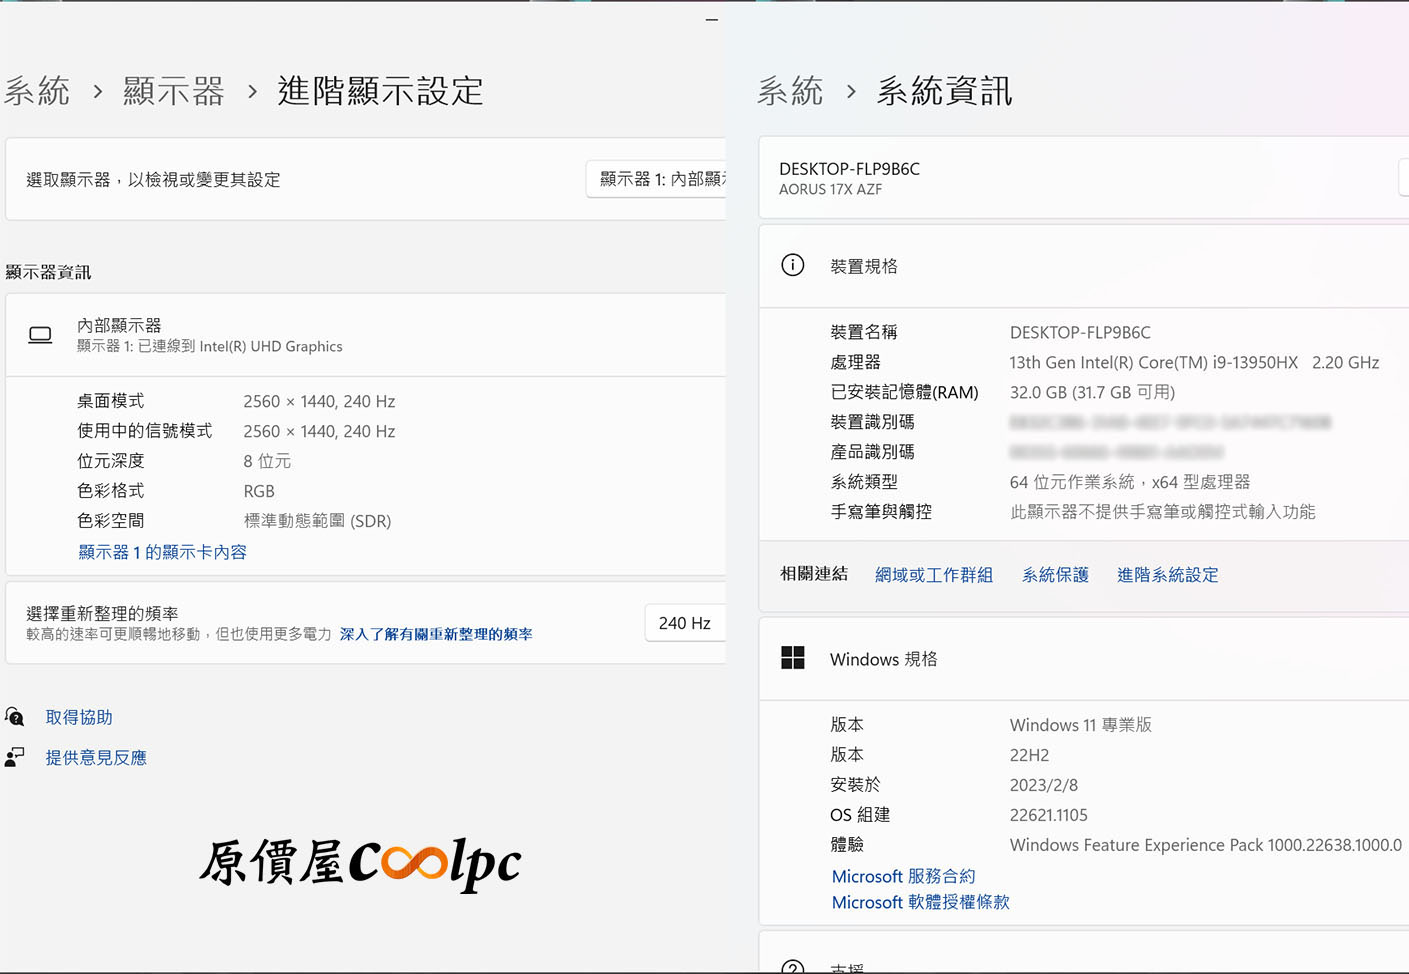Viewport: 1409px width, 974px height.
Task: Open 顯示器 1 的顯示卡內容 link
Action: [x=162, y=552]
